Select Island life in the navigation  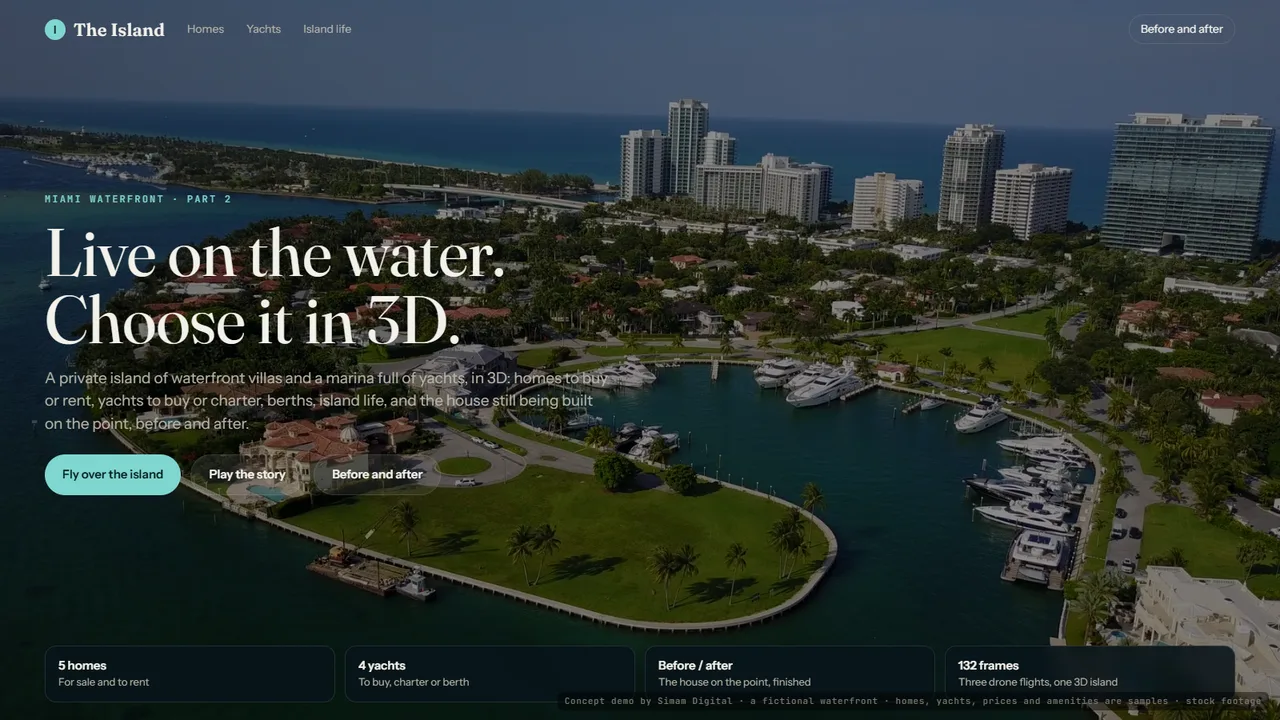click(327, 29)
